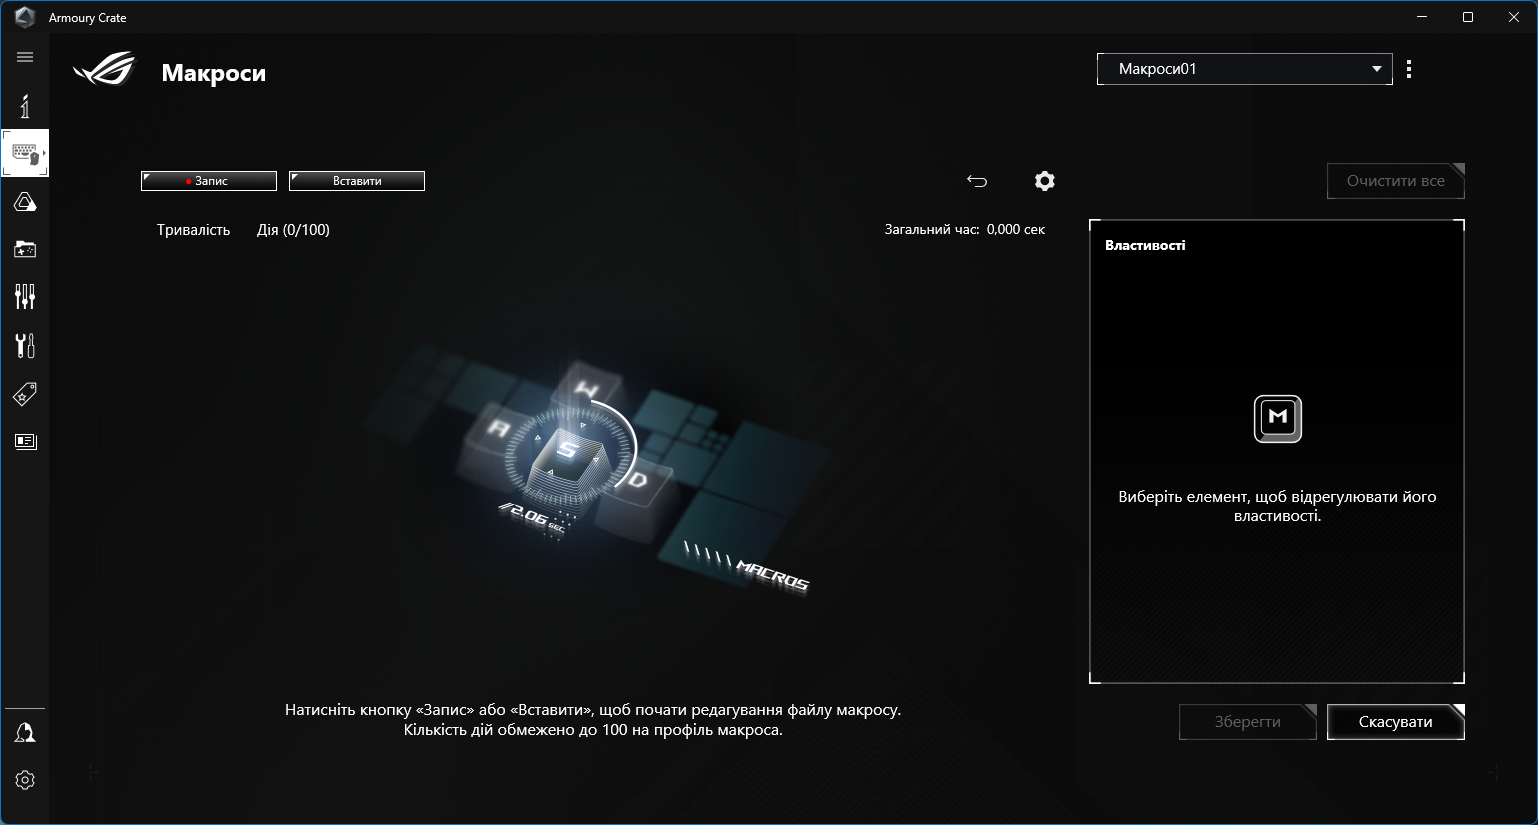This screenshot has width=1538, height=825.
Task: Close the Armoury Crate window
Action: pos(1514,17)
